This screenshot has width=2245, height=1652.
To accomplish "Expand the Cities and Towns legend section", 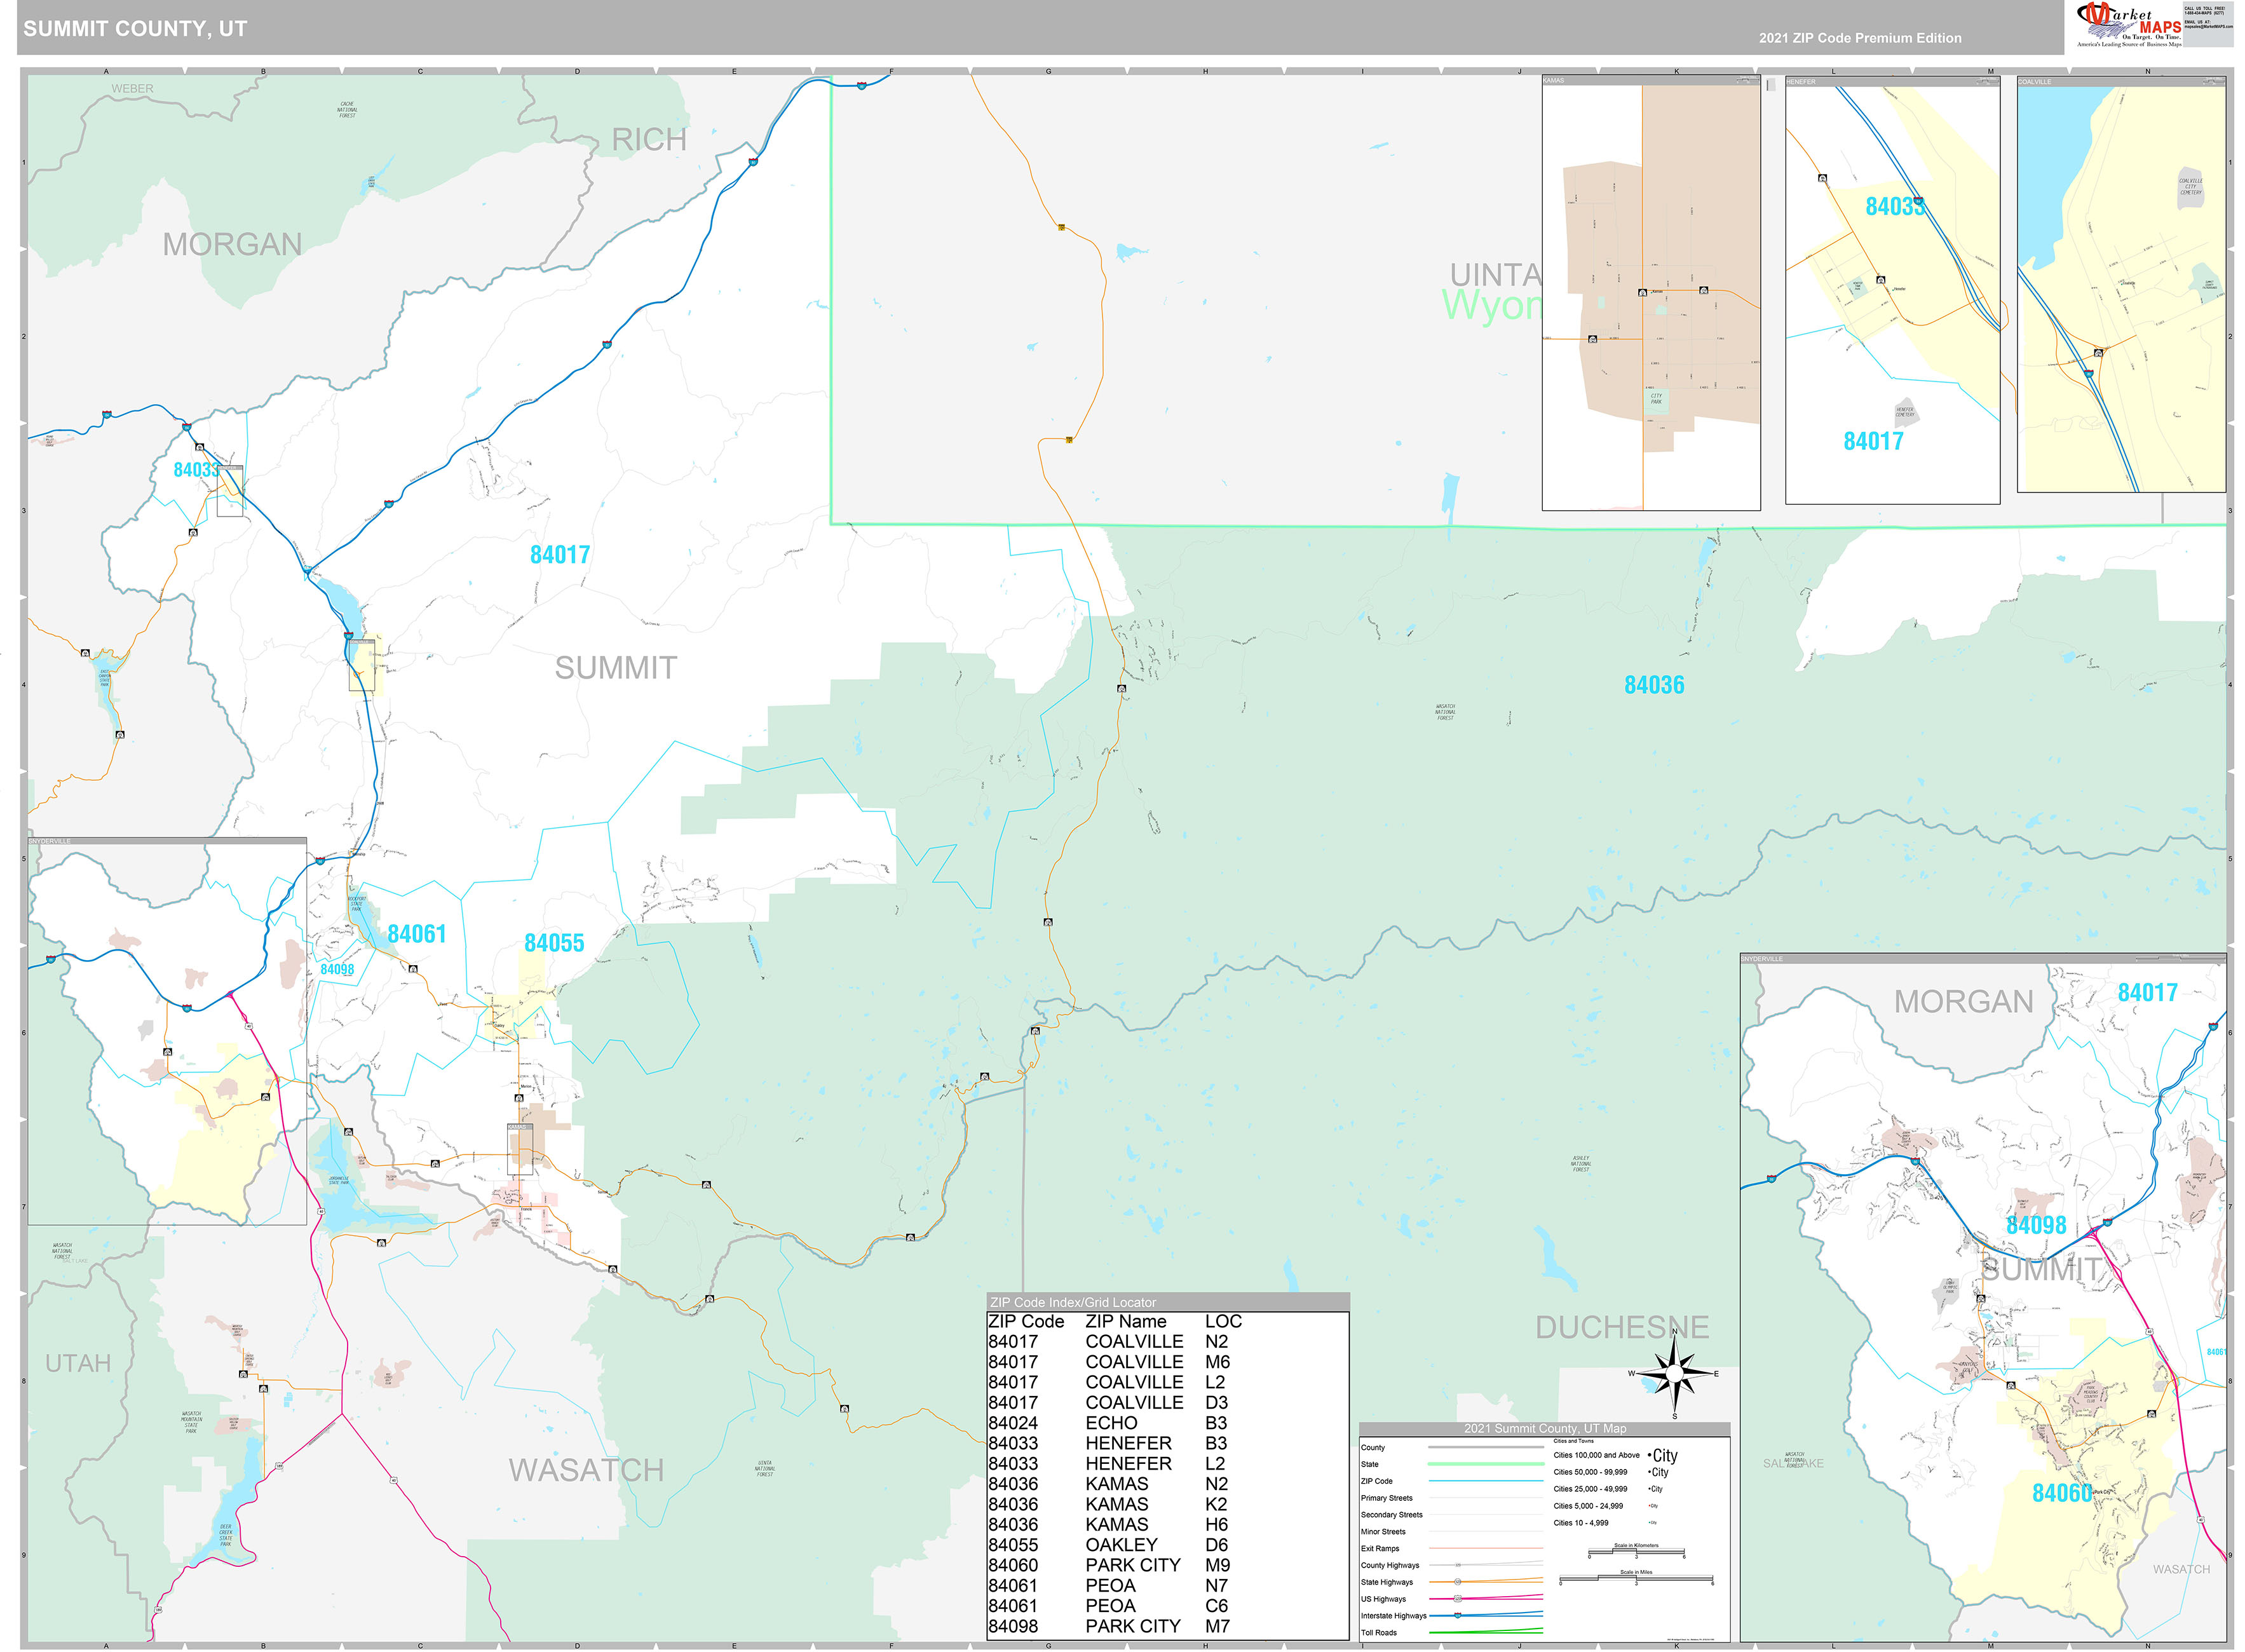I will [1574, 1441].
